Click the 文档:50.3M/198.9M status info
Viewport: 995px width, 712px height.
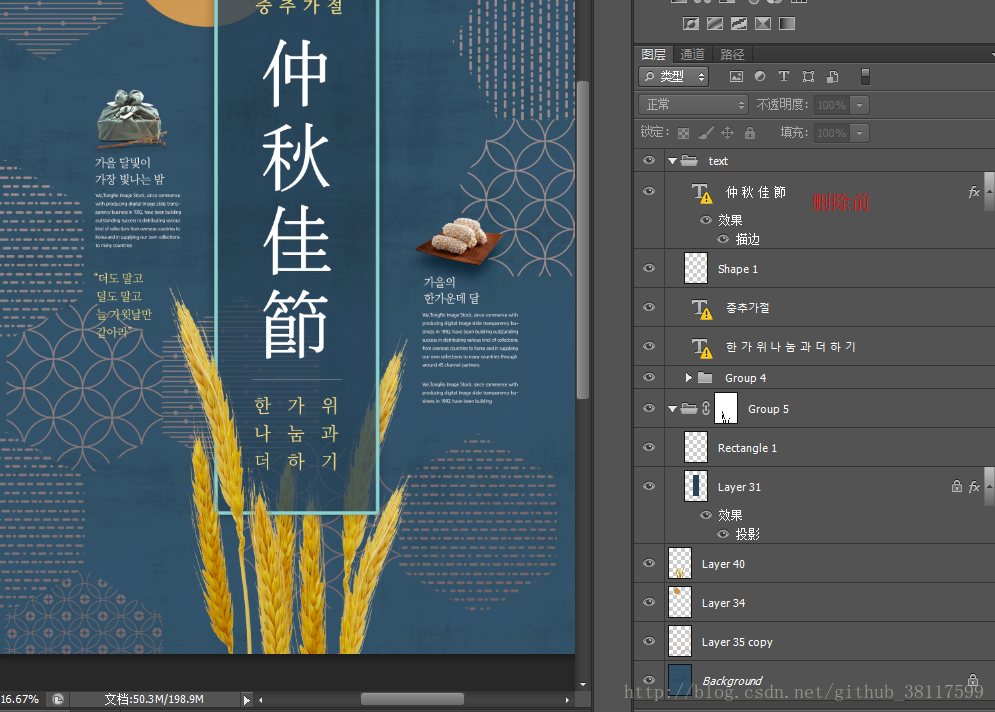pyautogui.click(x=154, y=699)
